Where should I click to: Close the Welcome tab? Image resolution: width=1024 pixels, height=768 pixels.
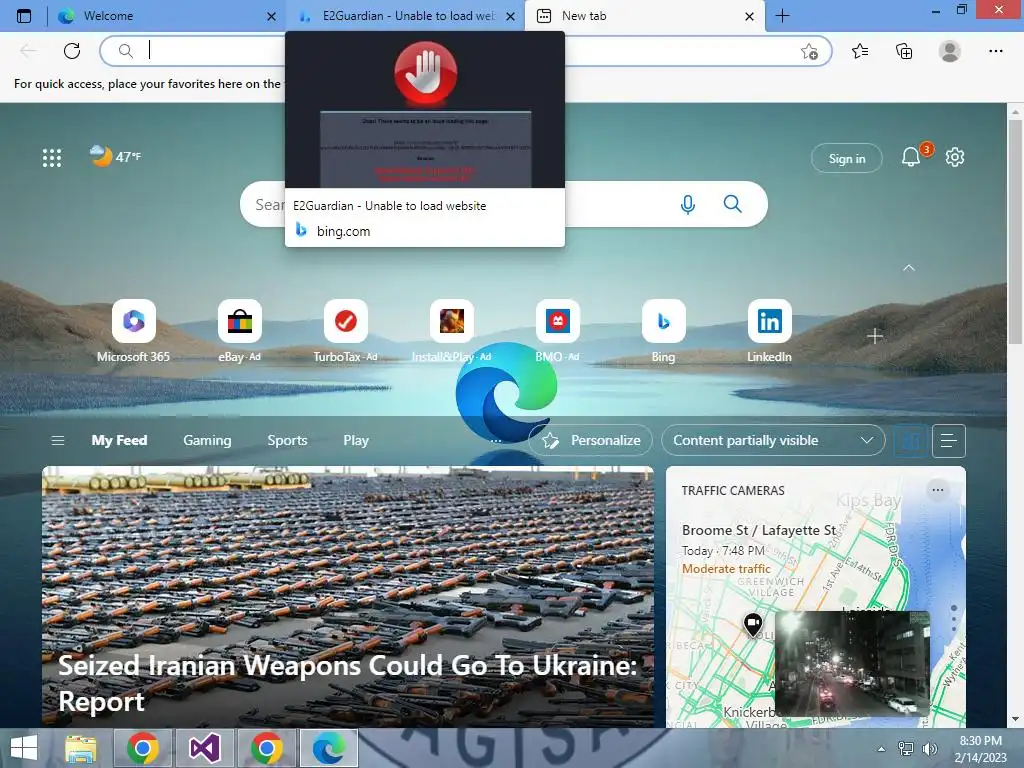click(271, 16)
